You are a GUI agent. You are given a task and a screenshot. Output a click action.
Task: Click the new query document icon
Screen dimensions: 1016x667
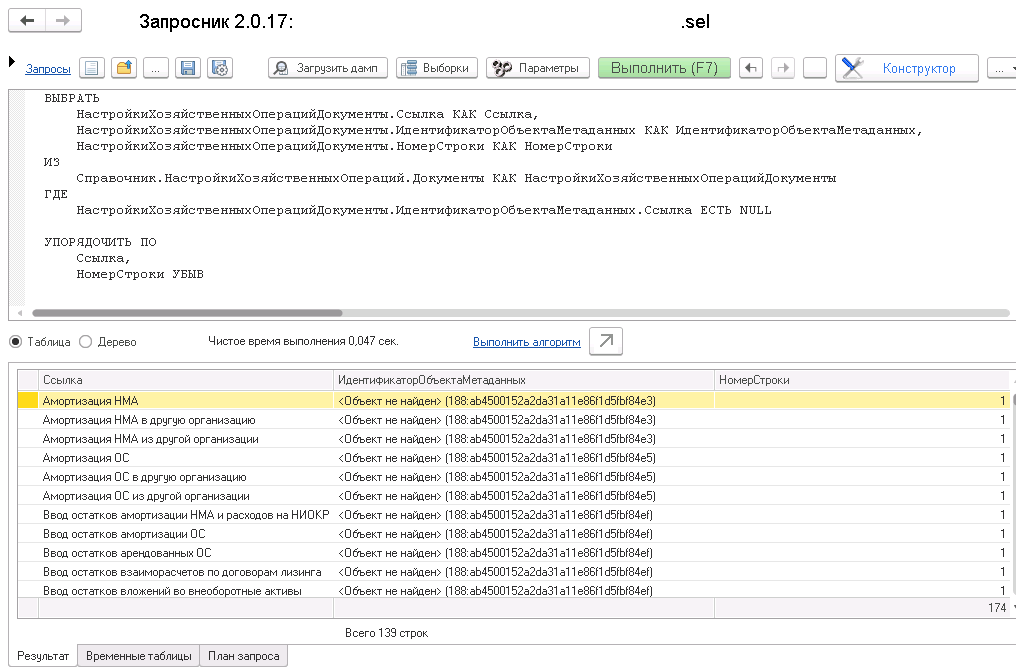tap(91, 68)
